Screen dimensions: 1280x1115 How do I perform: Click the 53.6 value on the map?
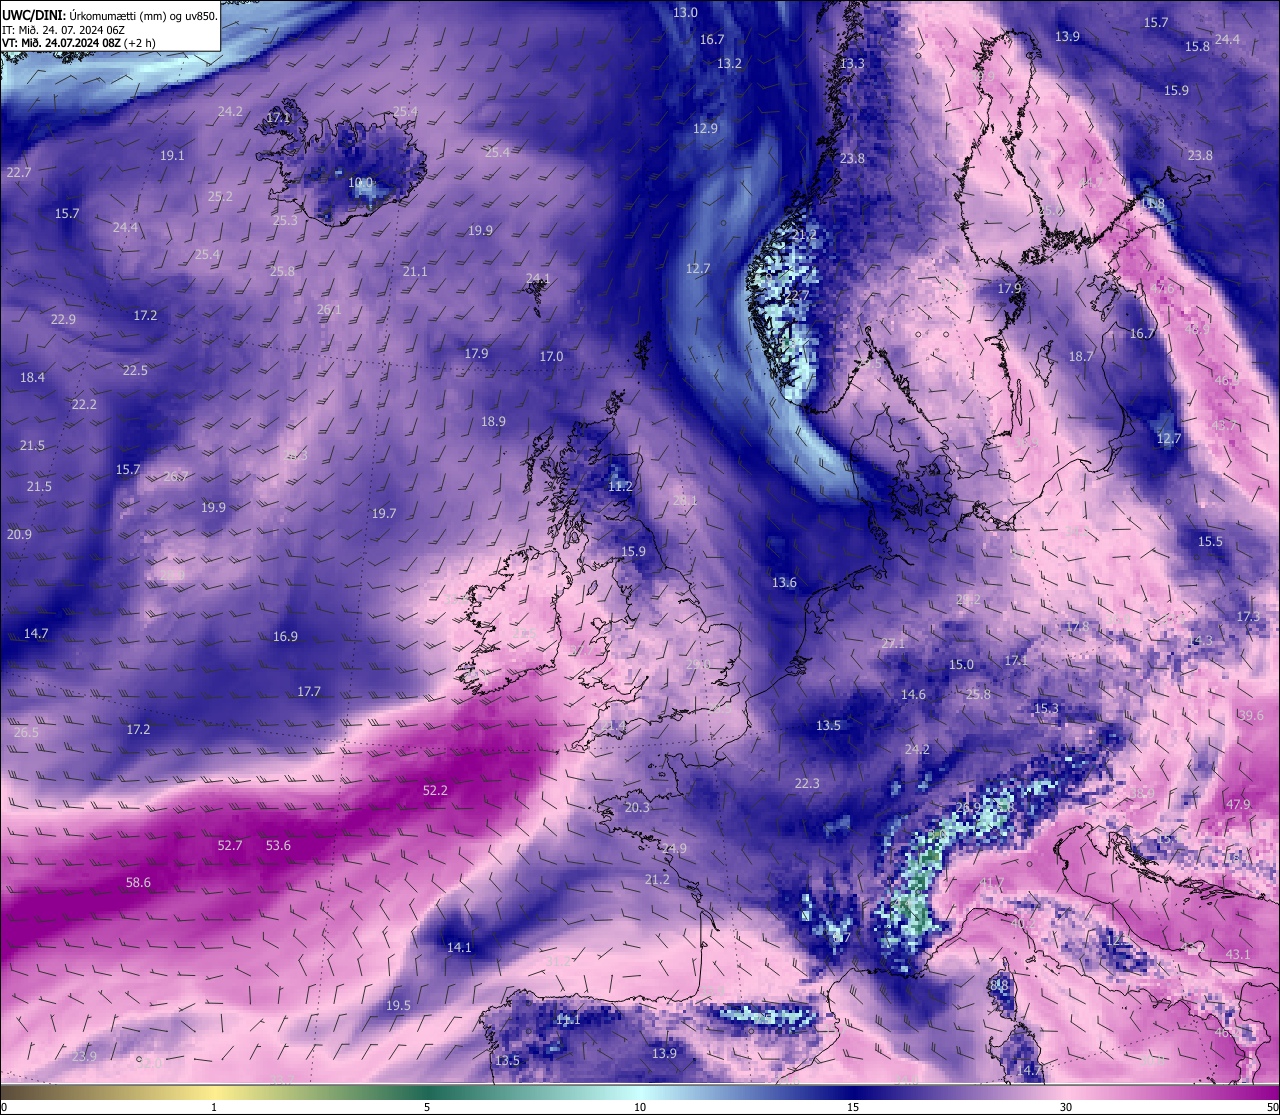(278, 845)
